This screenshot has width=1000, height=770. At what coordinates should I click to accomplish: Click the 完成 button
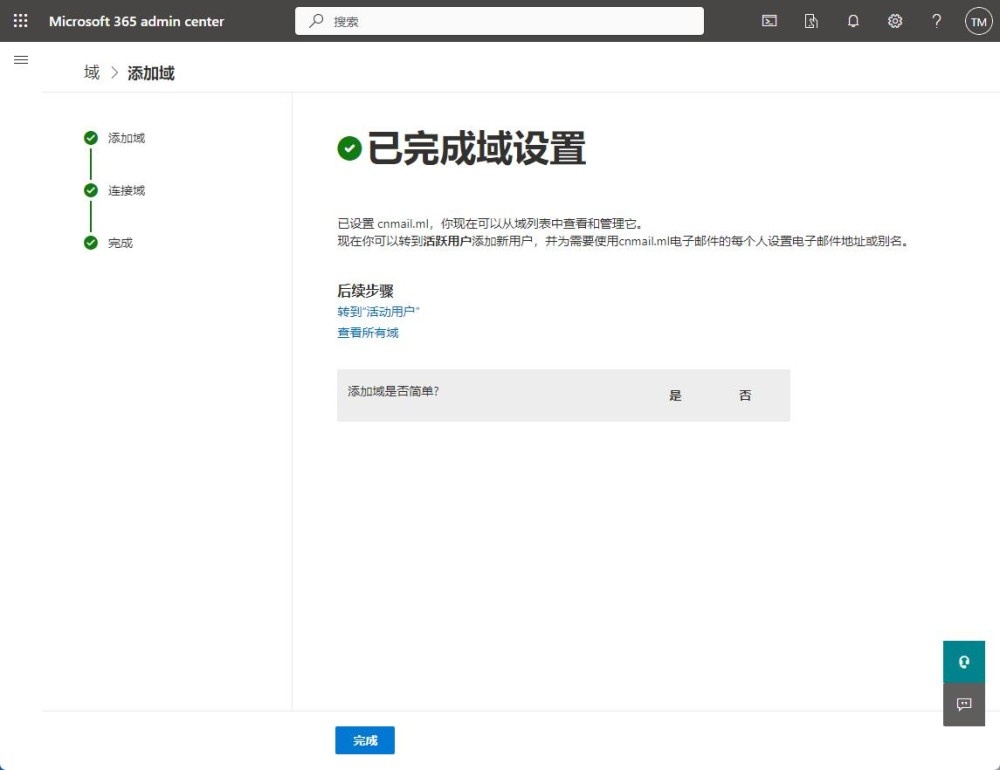365,740
